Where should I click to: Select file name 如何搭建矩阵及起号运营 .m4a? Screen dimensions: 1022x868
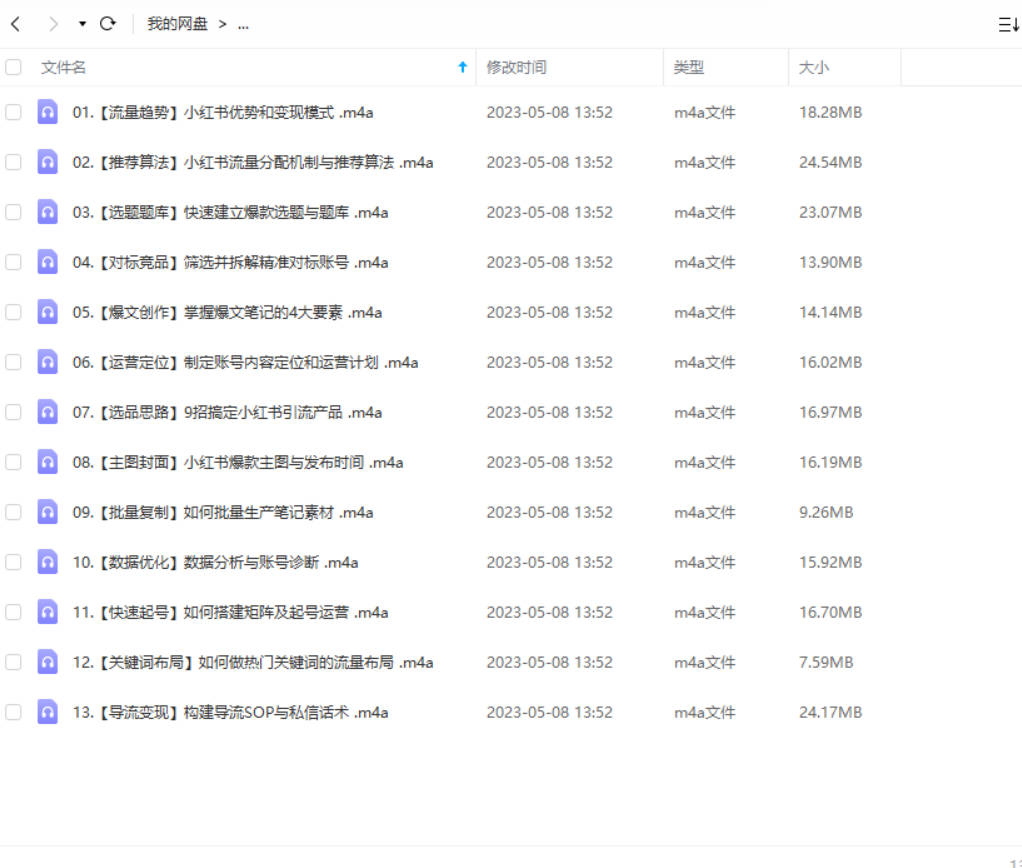(x=285, y=613)
